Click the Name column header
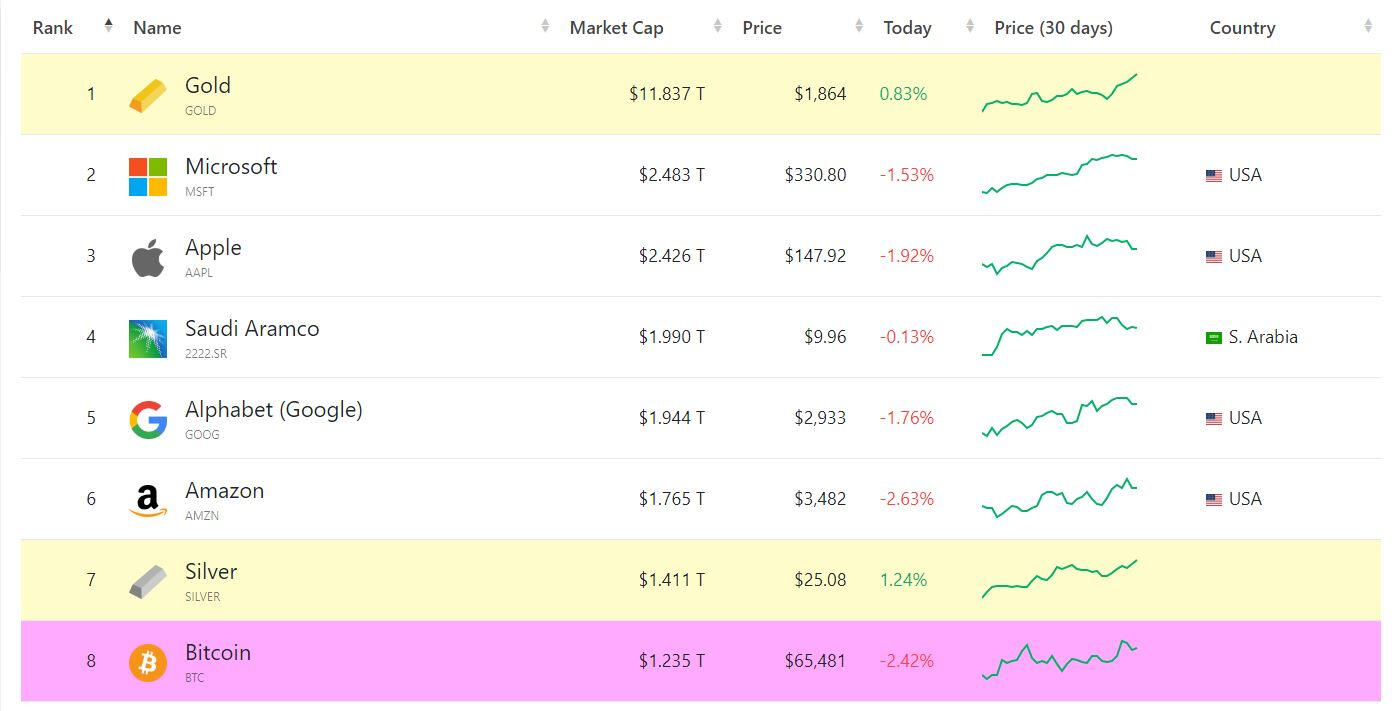 click(x=157, y=28)
